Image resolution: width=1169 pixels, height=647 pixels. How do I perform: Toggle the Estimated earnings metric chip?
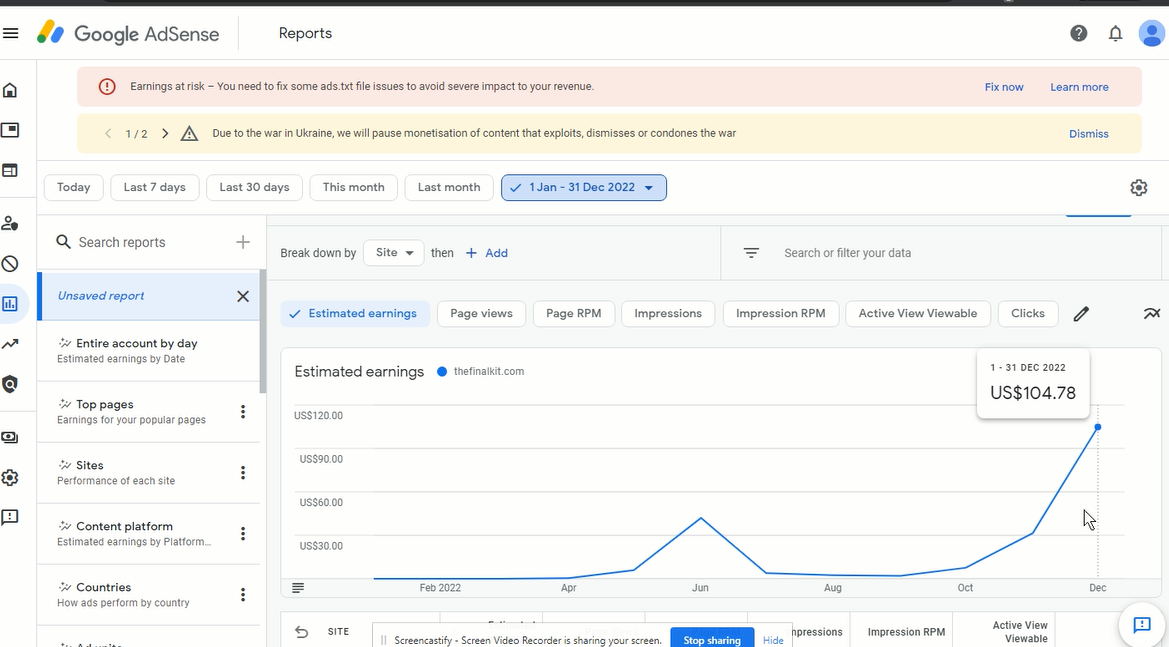[355, 314]
